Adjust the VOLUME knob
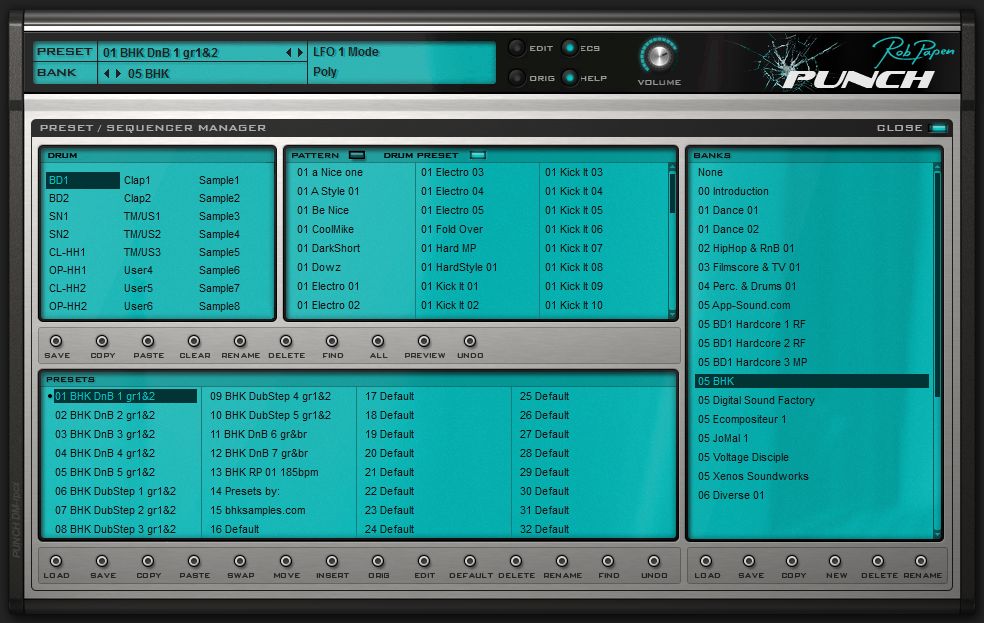 tap(658, 56)
